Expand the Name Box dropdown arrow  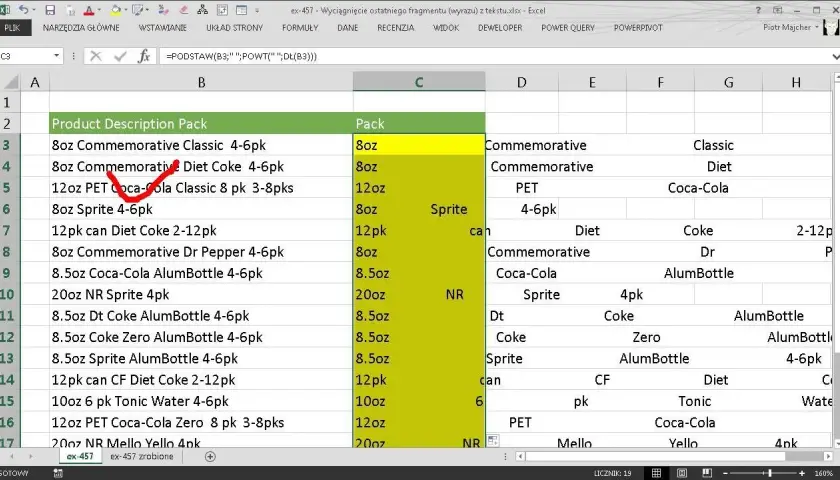tap(56, 56)
